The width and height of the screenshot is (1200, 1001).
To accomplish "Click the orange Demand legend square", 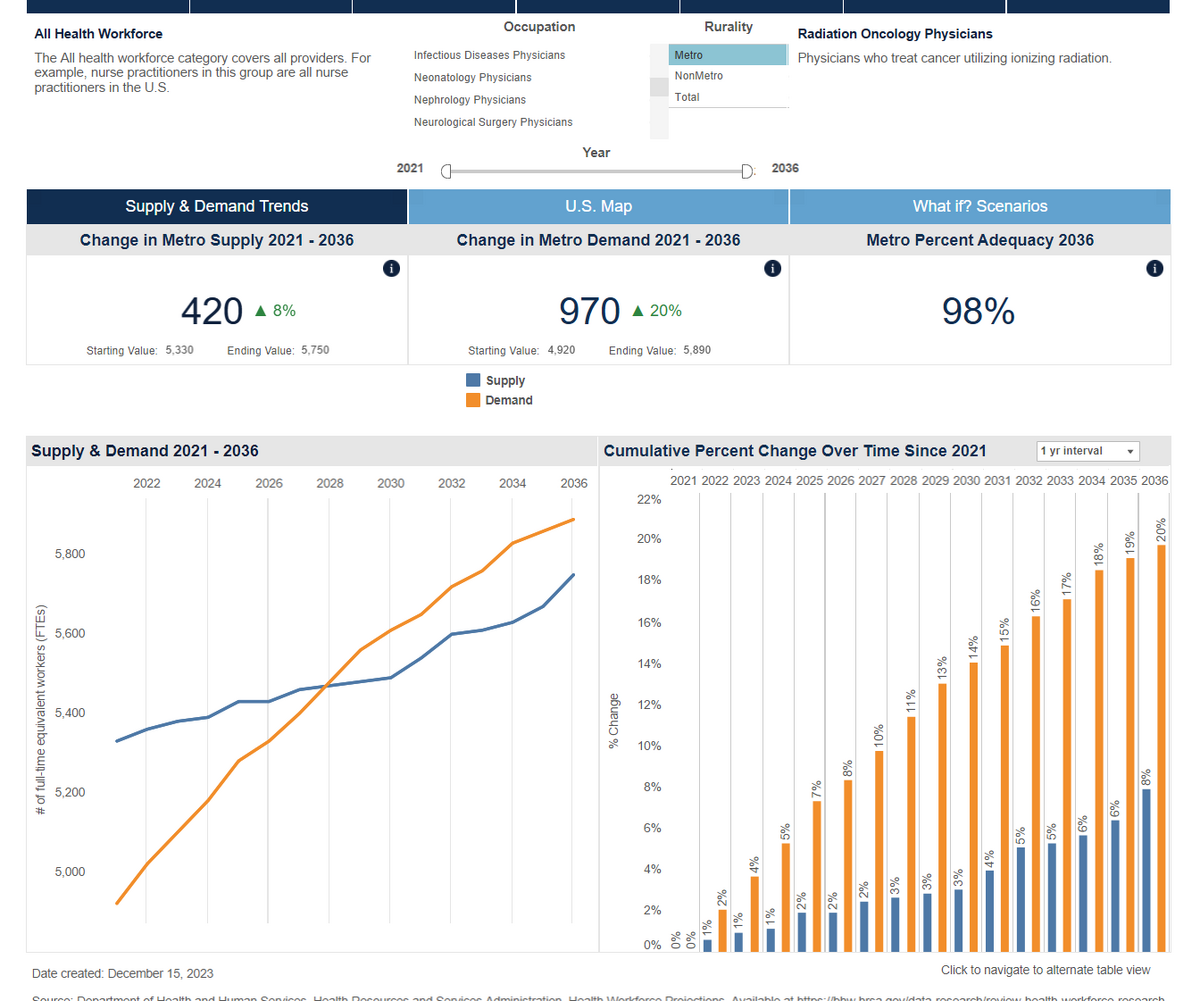I will [473, 400].
